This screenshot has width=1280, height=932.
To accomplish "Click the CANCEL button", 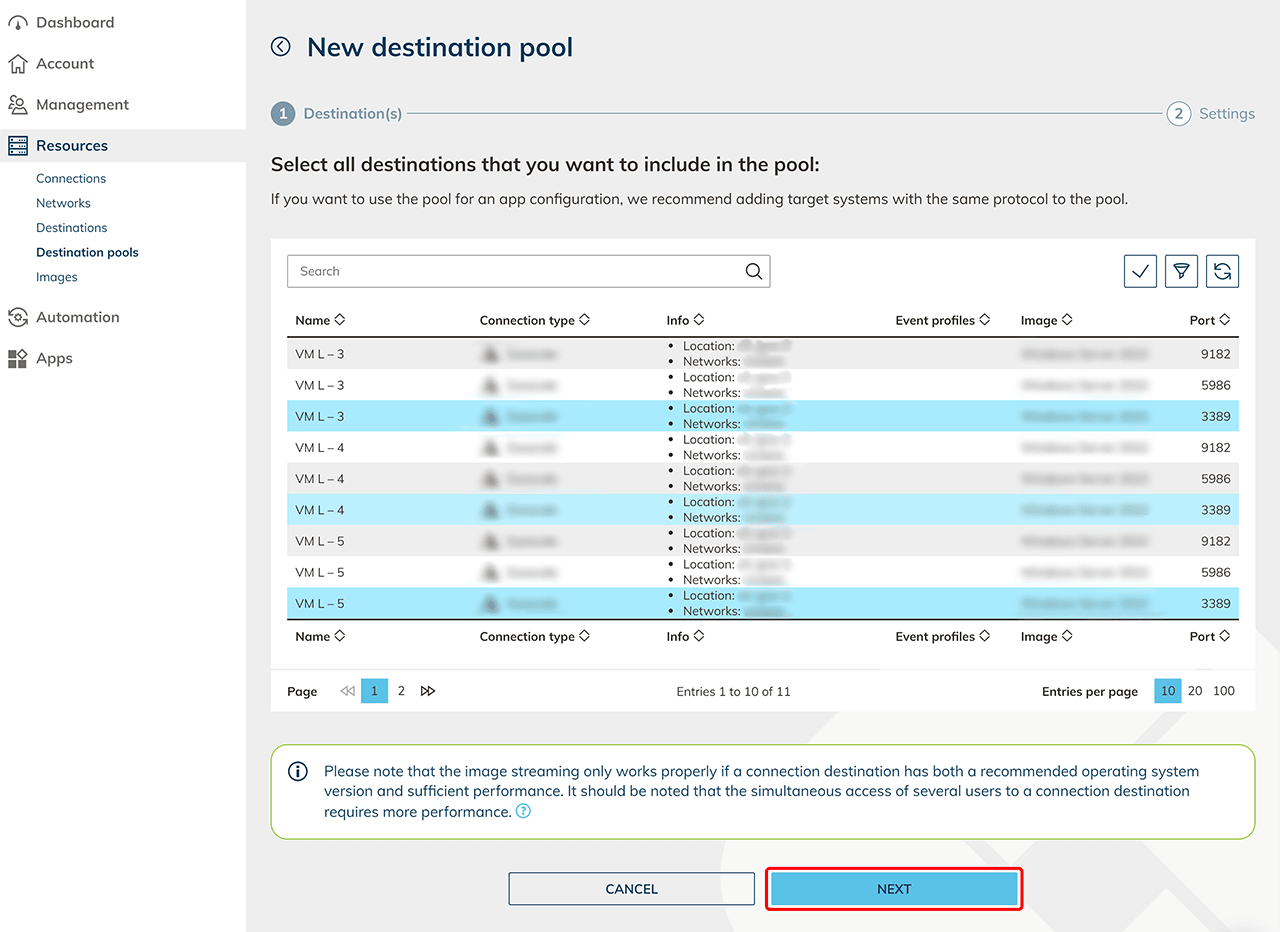I will tap(631, 889).
